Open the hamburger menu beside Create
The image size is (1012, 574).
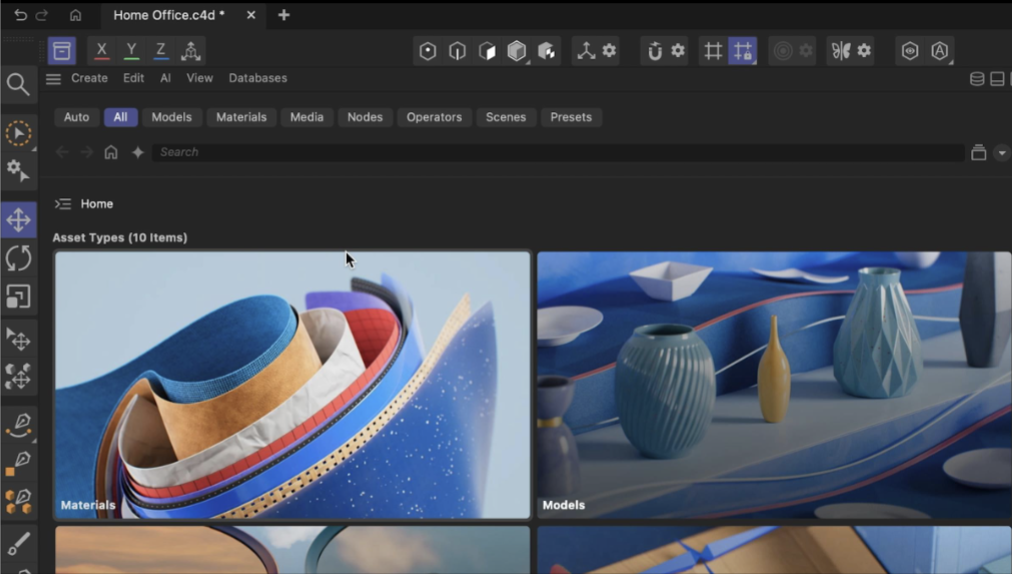(x=54, y=79)
